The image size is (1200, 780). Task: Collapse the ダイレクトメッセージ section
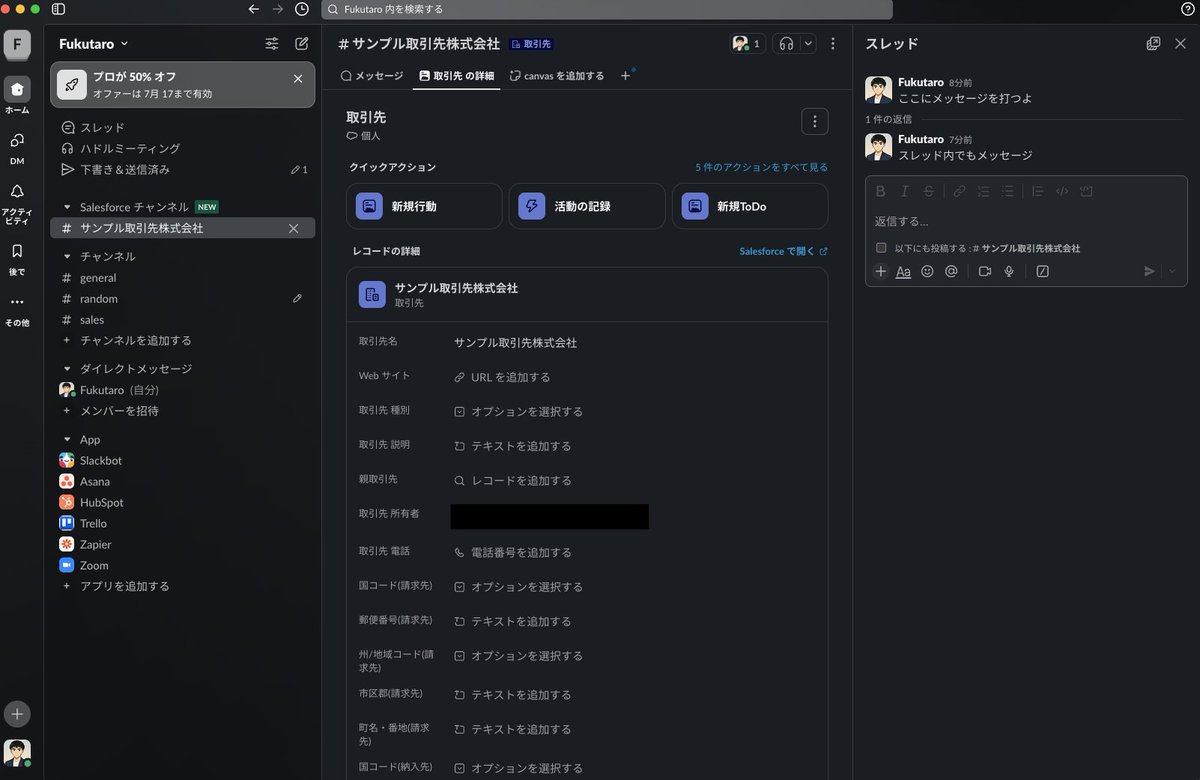click(x=67, y=369)
